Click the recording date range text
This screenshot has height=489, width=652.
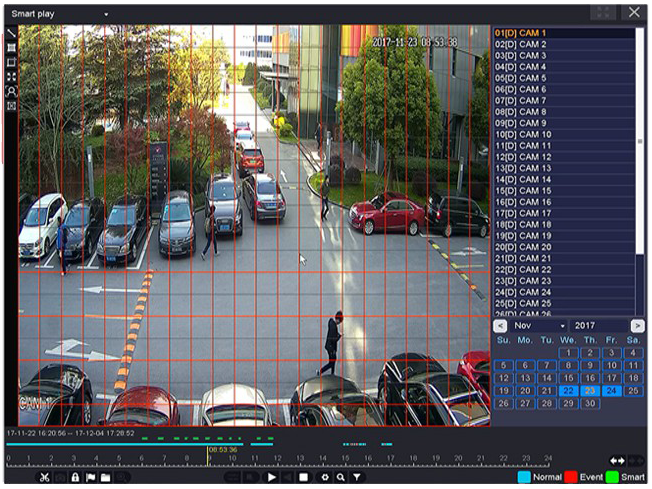(70, 433)
